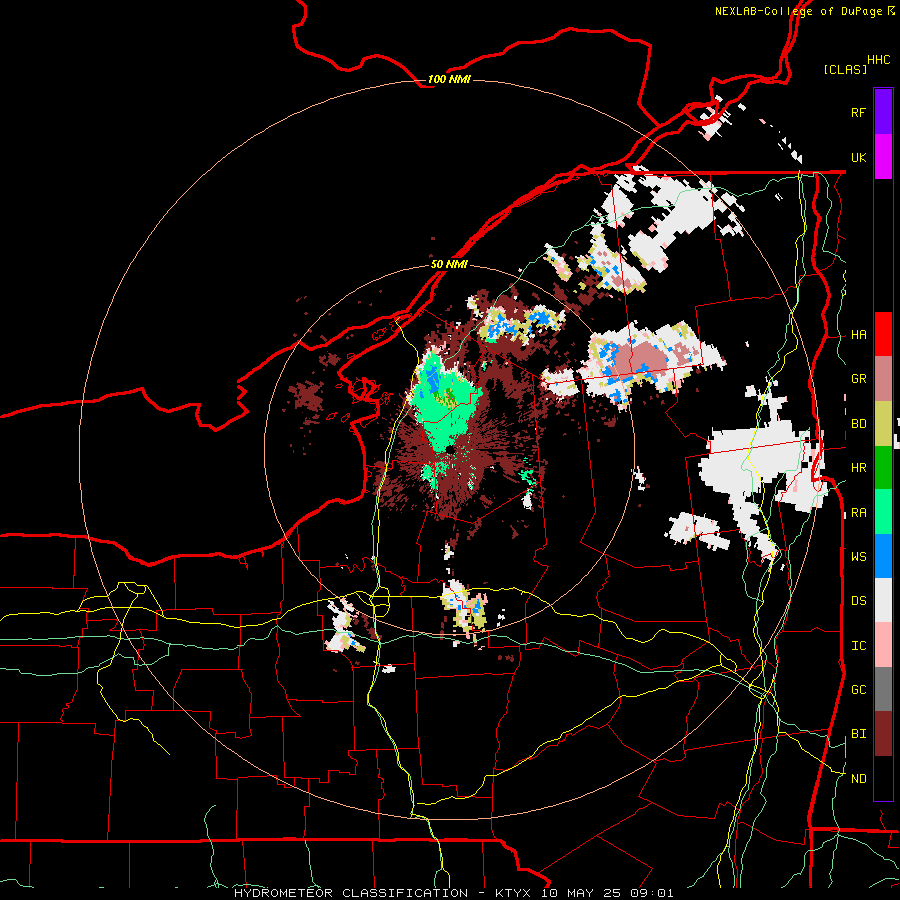Click the HA legend label
This screenshot has width=900, height=900.
coord(858,335)
